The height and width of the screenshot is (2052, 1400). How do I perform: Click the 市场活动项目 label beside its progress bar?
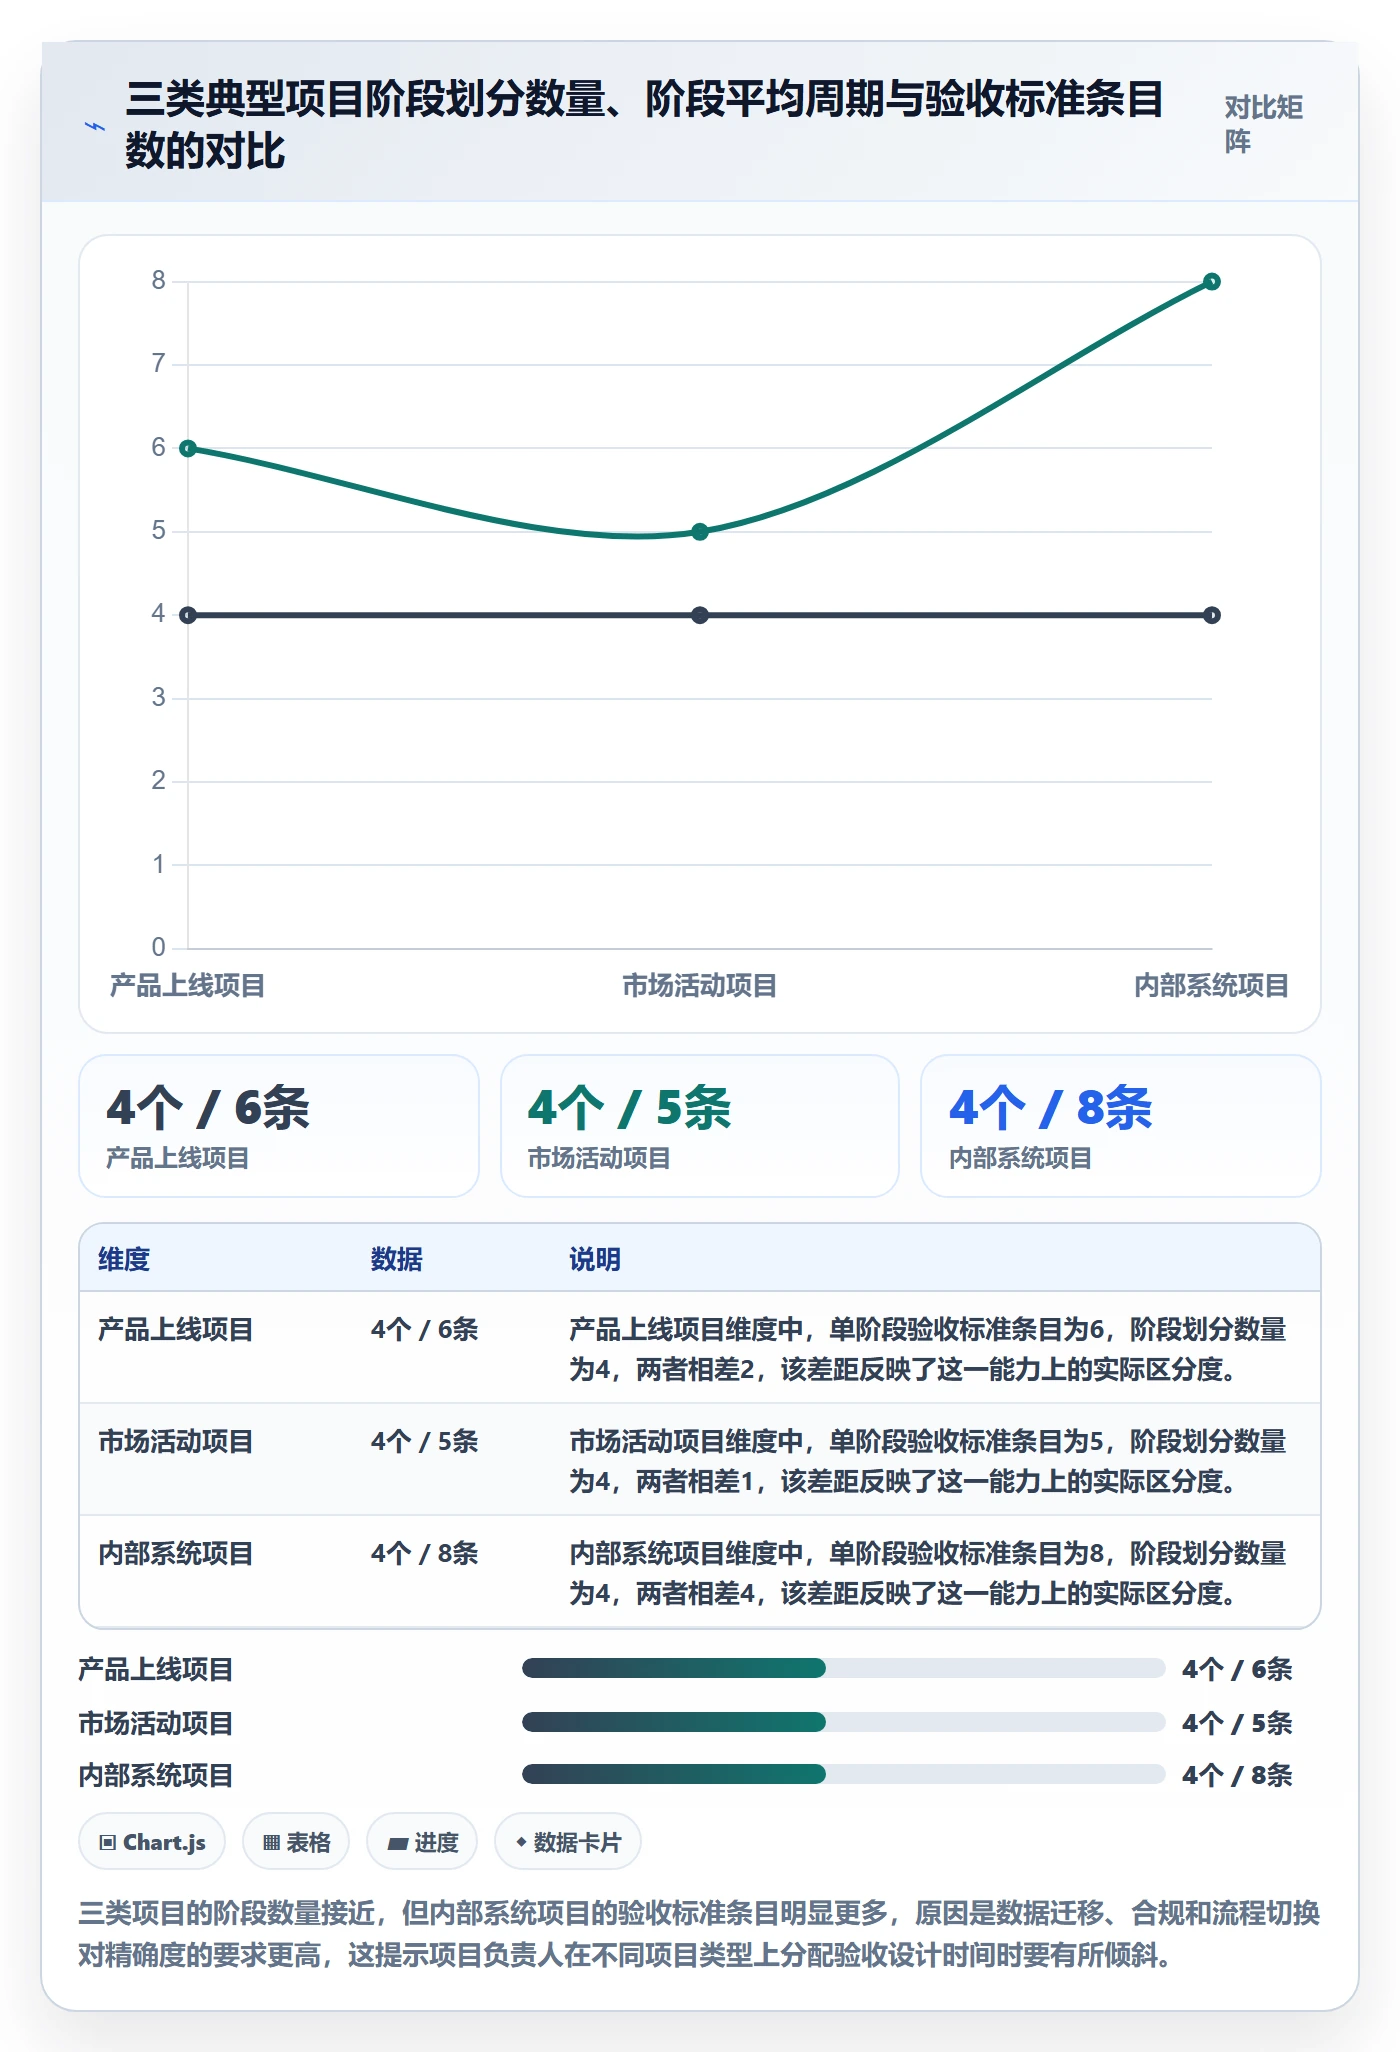(156, 1723)
